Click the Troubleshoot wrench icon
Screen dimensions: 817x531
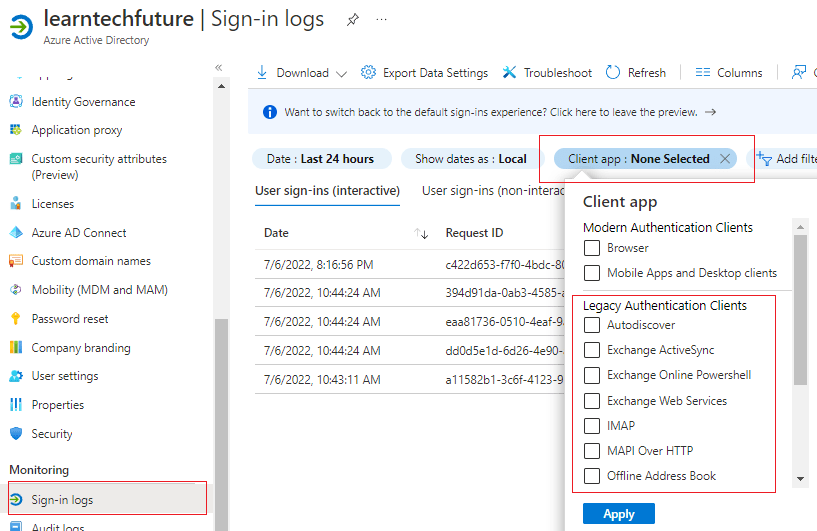tap(510, 73)
